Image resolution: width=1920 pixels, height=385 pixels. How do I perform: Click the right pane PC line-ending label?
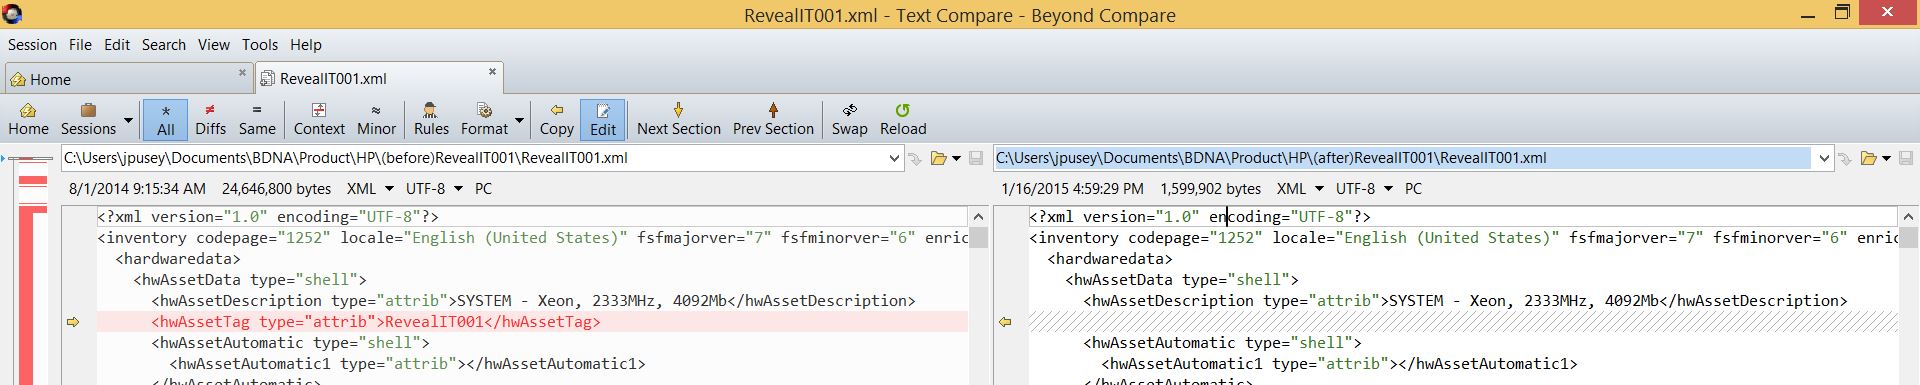pyautogui.click(x=1413, y=188)
